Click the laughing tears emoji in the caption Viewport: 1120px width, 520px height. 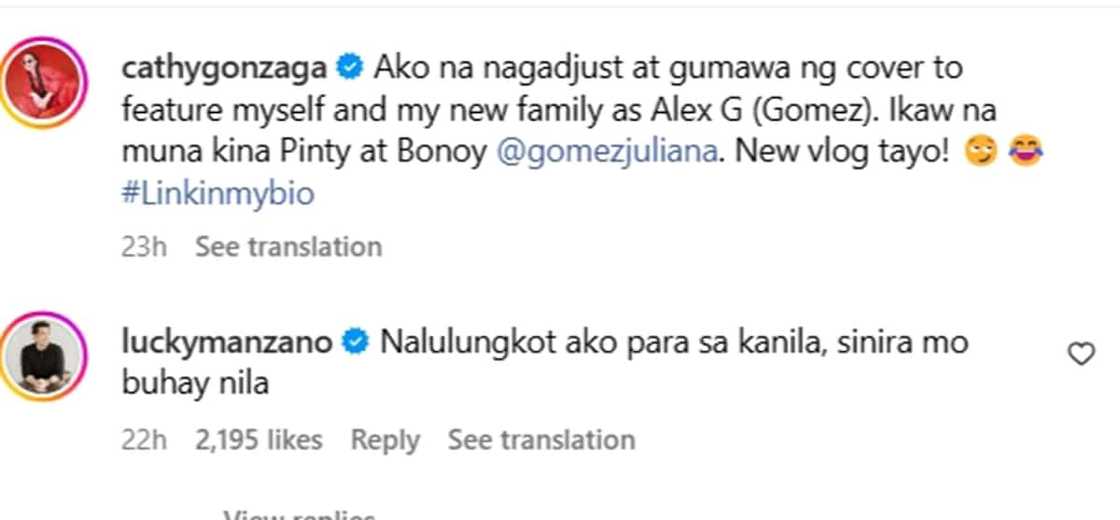[x=1026, y=154]
